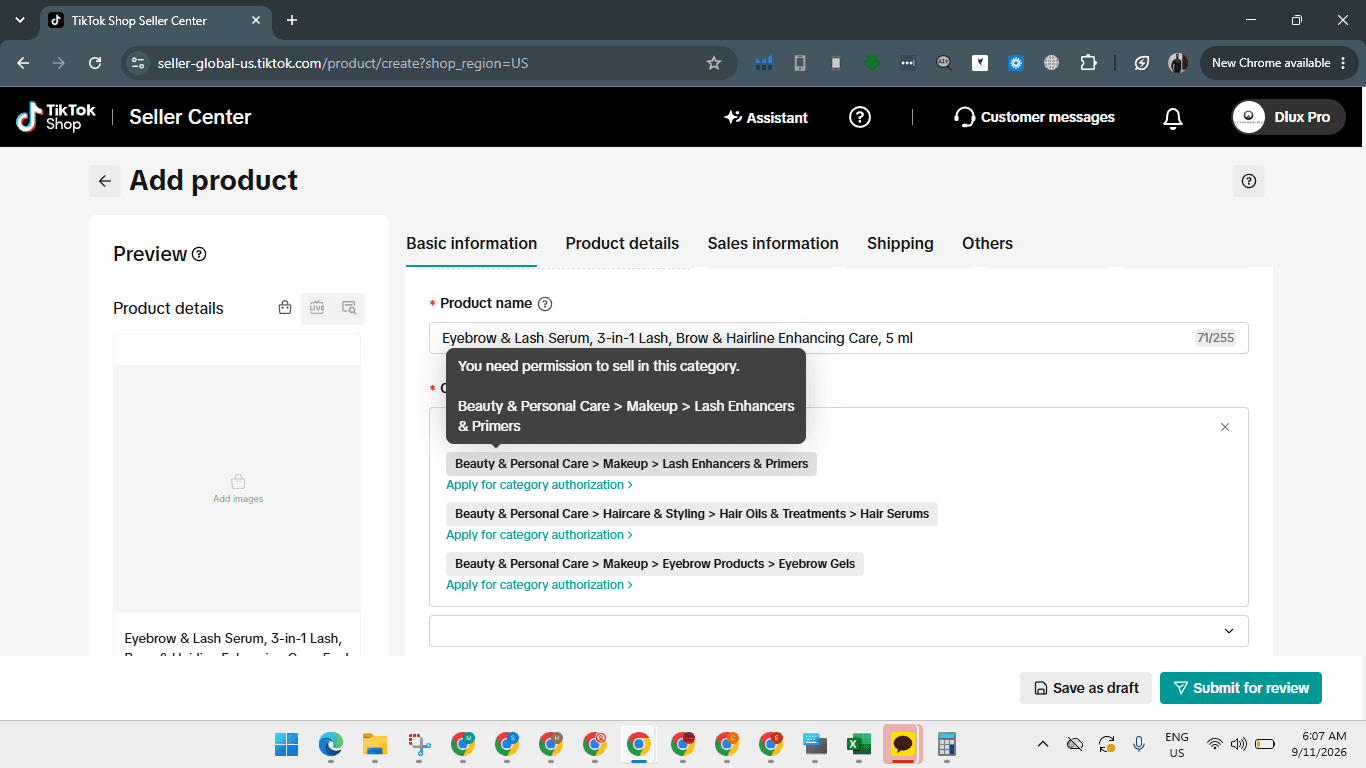Select the Eyebrow Gels category suggestion
Viewport: 1366px width, 768px height.
tap(655, 564)
